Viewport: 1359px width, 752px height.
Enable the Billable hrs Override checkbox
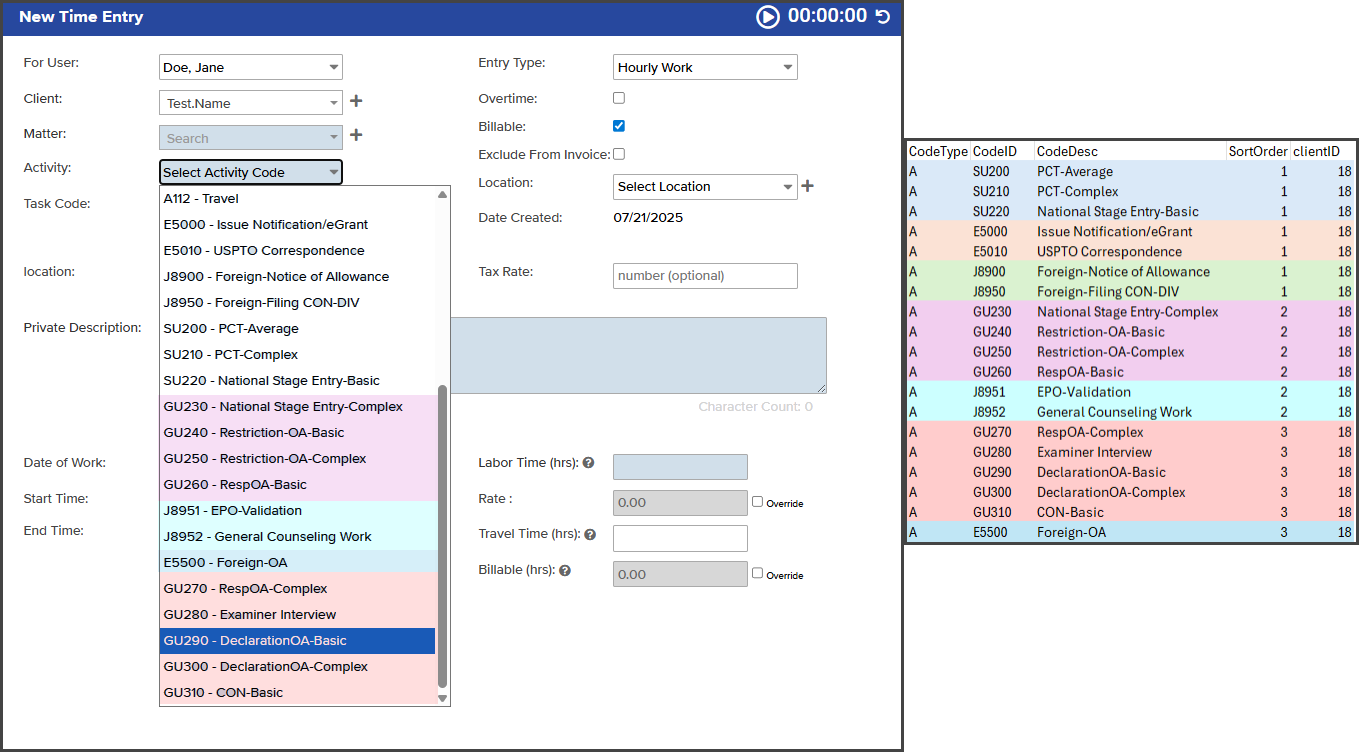(758, 573)
